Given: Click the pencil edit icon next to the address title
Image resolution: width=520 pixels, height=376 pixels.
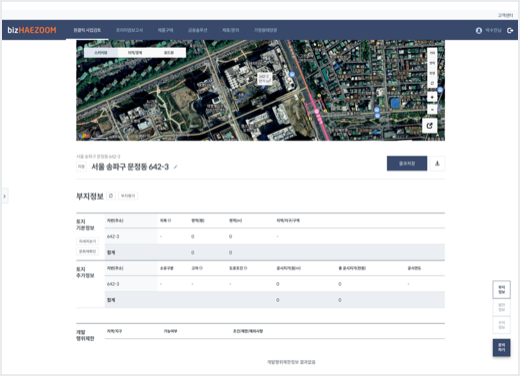Looking at the screenshot, I should point(175,167).
